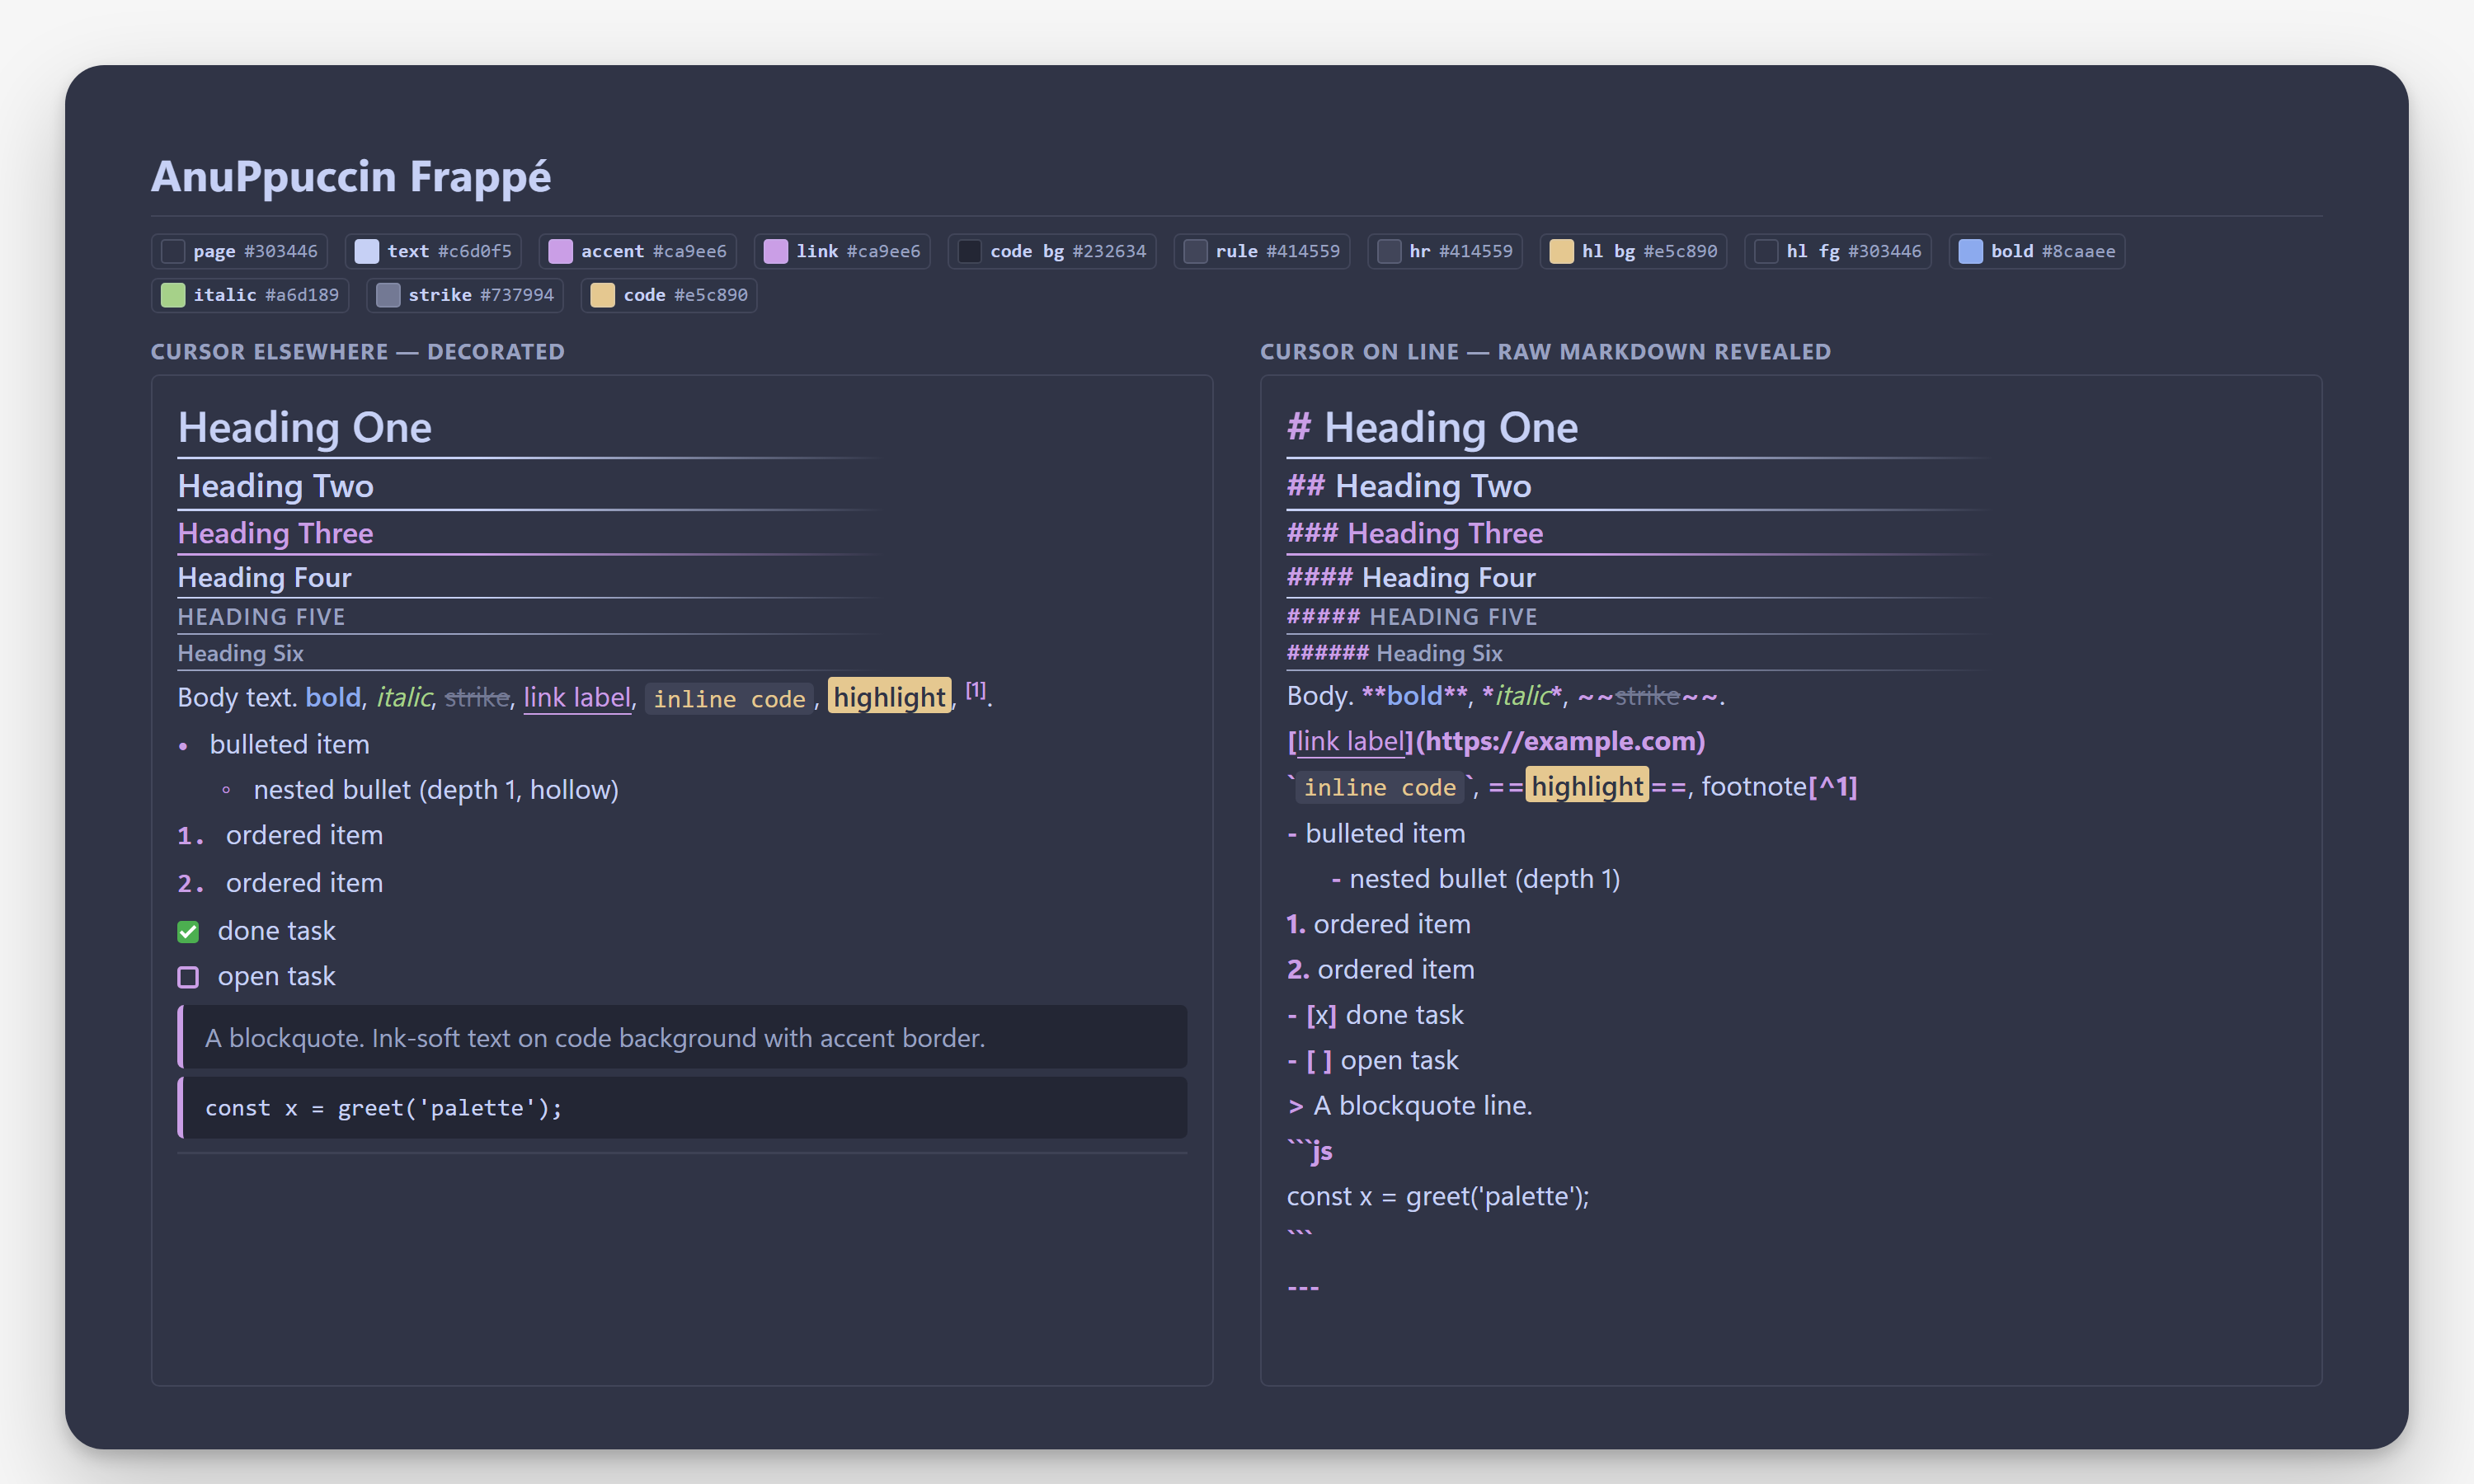Click the '## Heading Two' raw line
Viewport: 2474px width, 1484px height.
[1409, 486]
